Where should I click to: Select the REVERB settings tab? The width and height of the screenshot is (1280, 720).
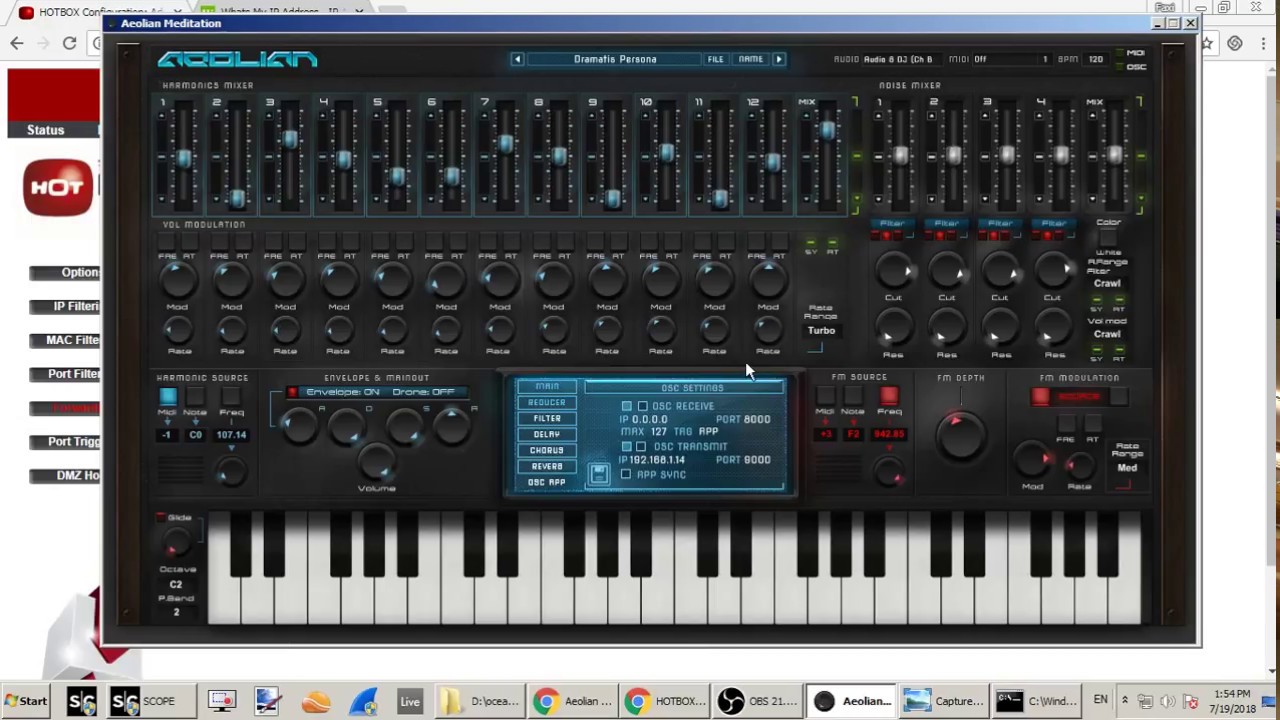547,467
